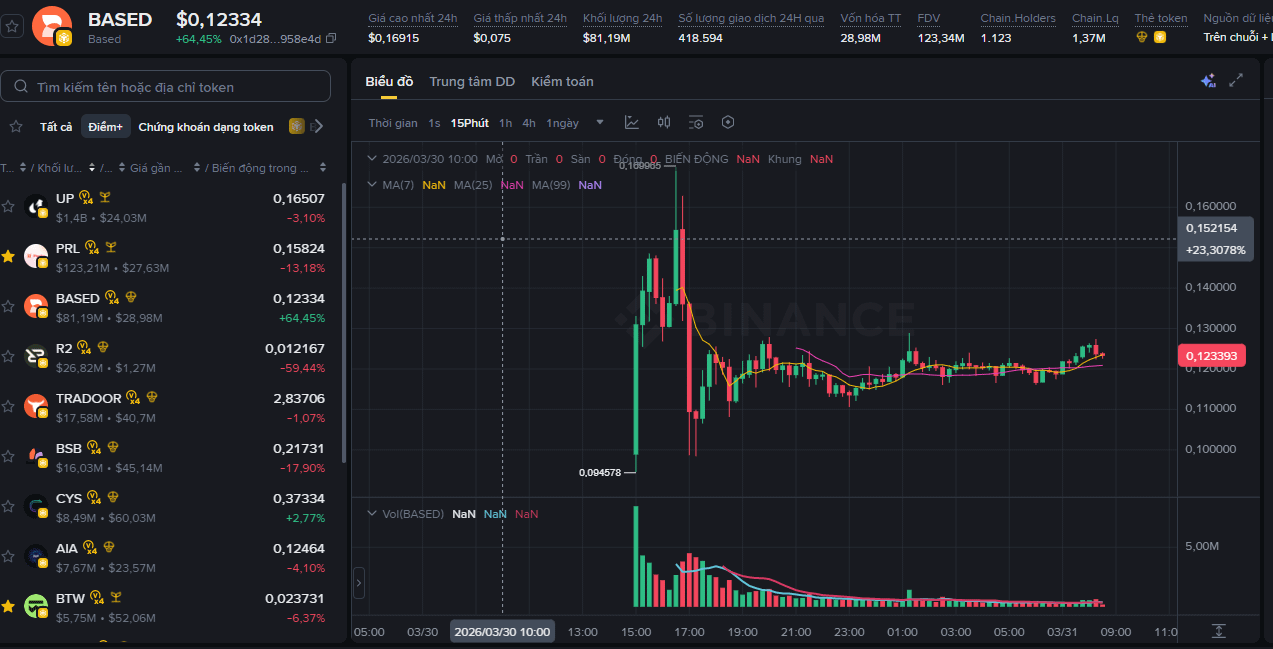Image resolution: width=1273 pixels, height=649 pixels.
Task: Toggle favorite star for BASED row
Action: 8,307
